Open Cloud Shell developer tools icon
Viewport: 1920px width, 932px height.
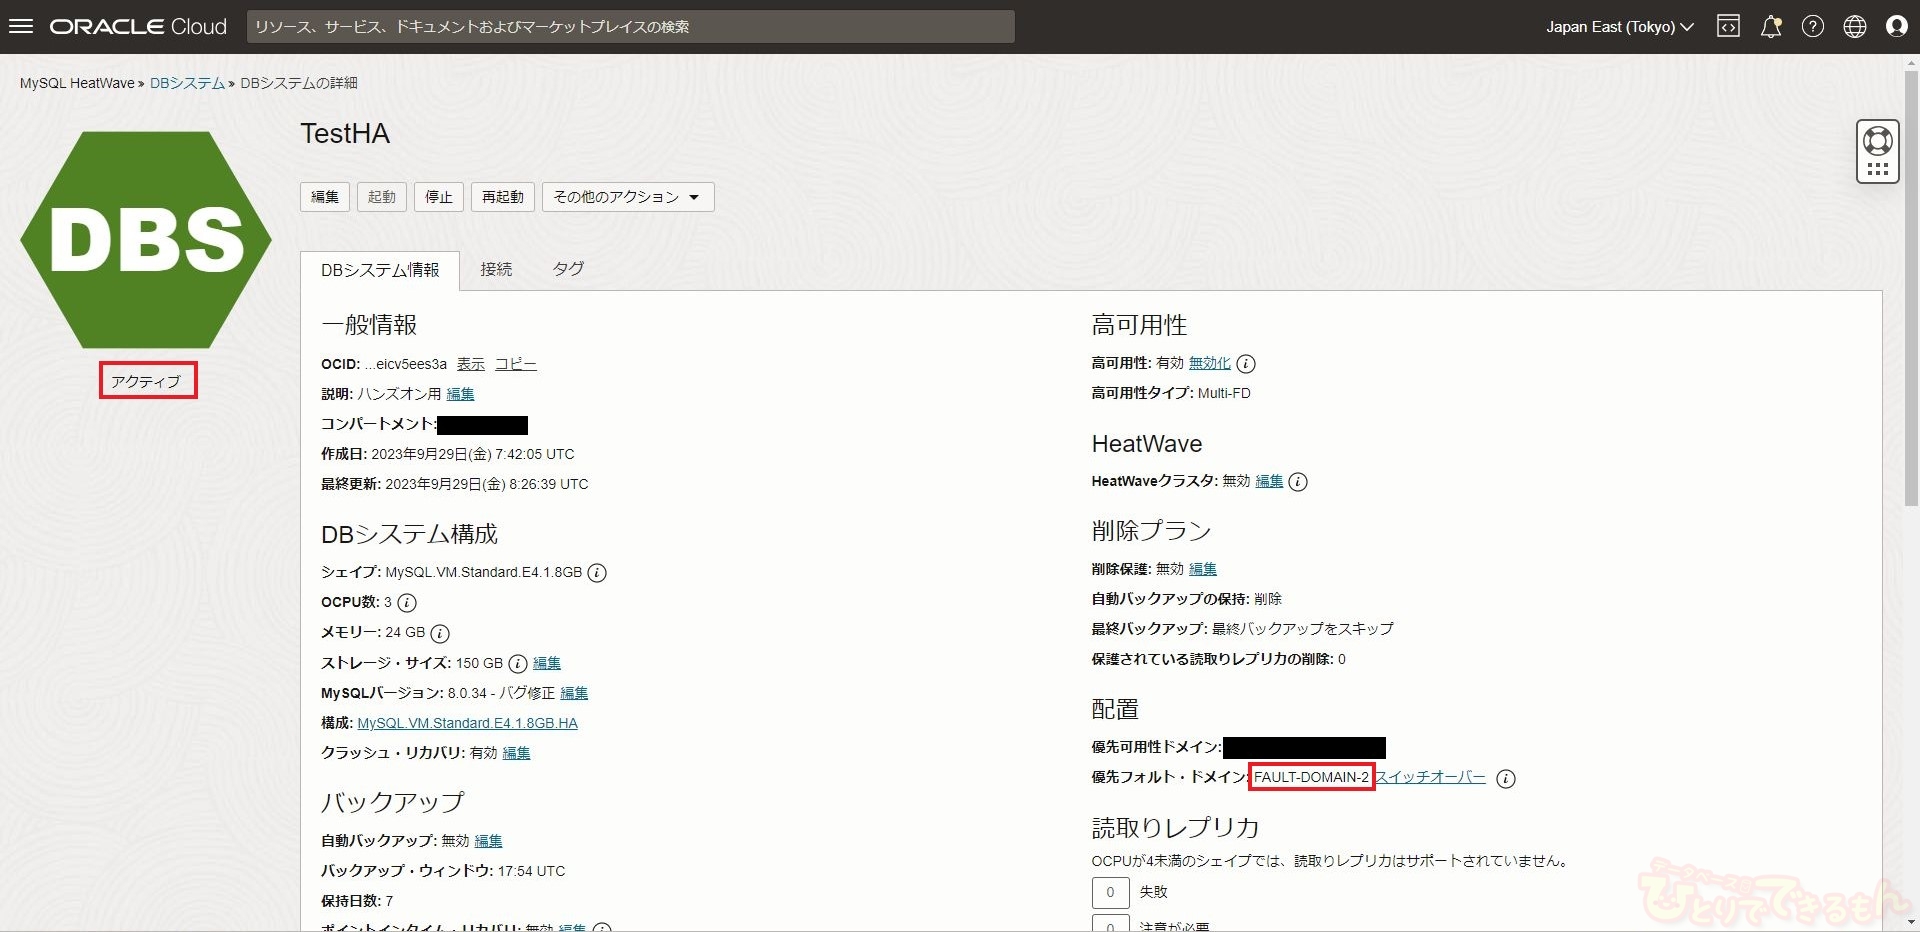click(1728, 27)
